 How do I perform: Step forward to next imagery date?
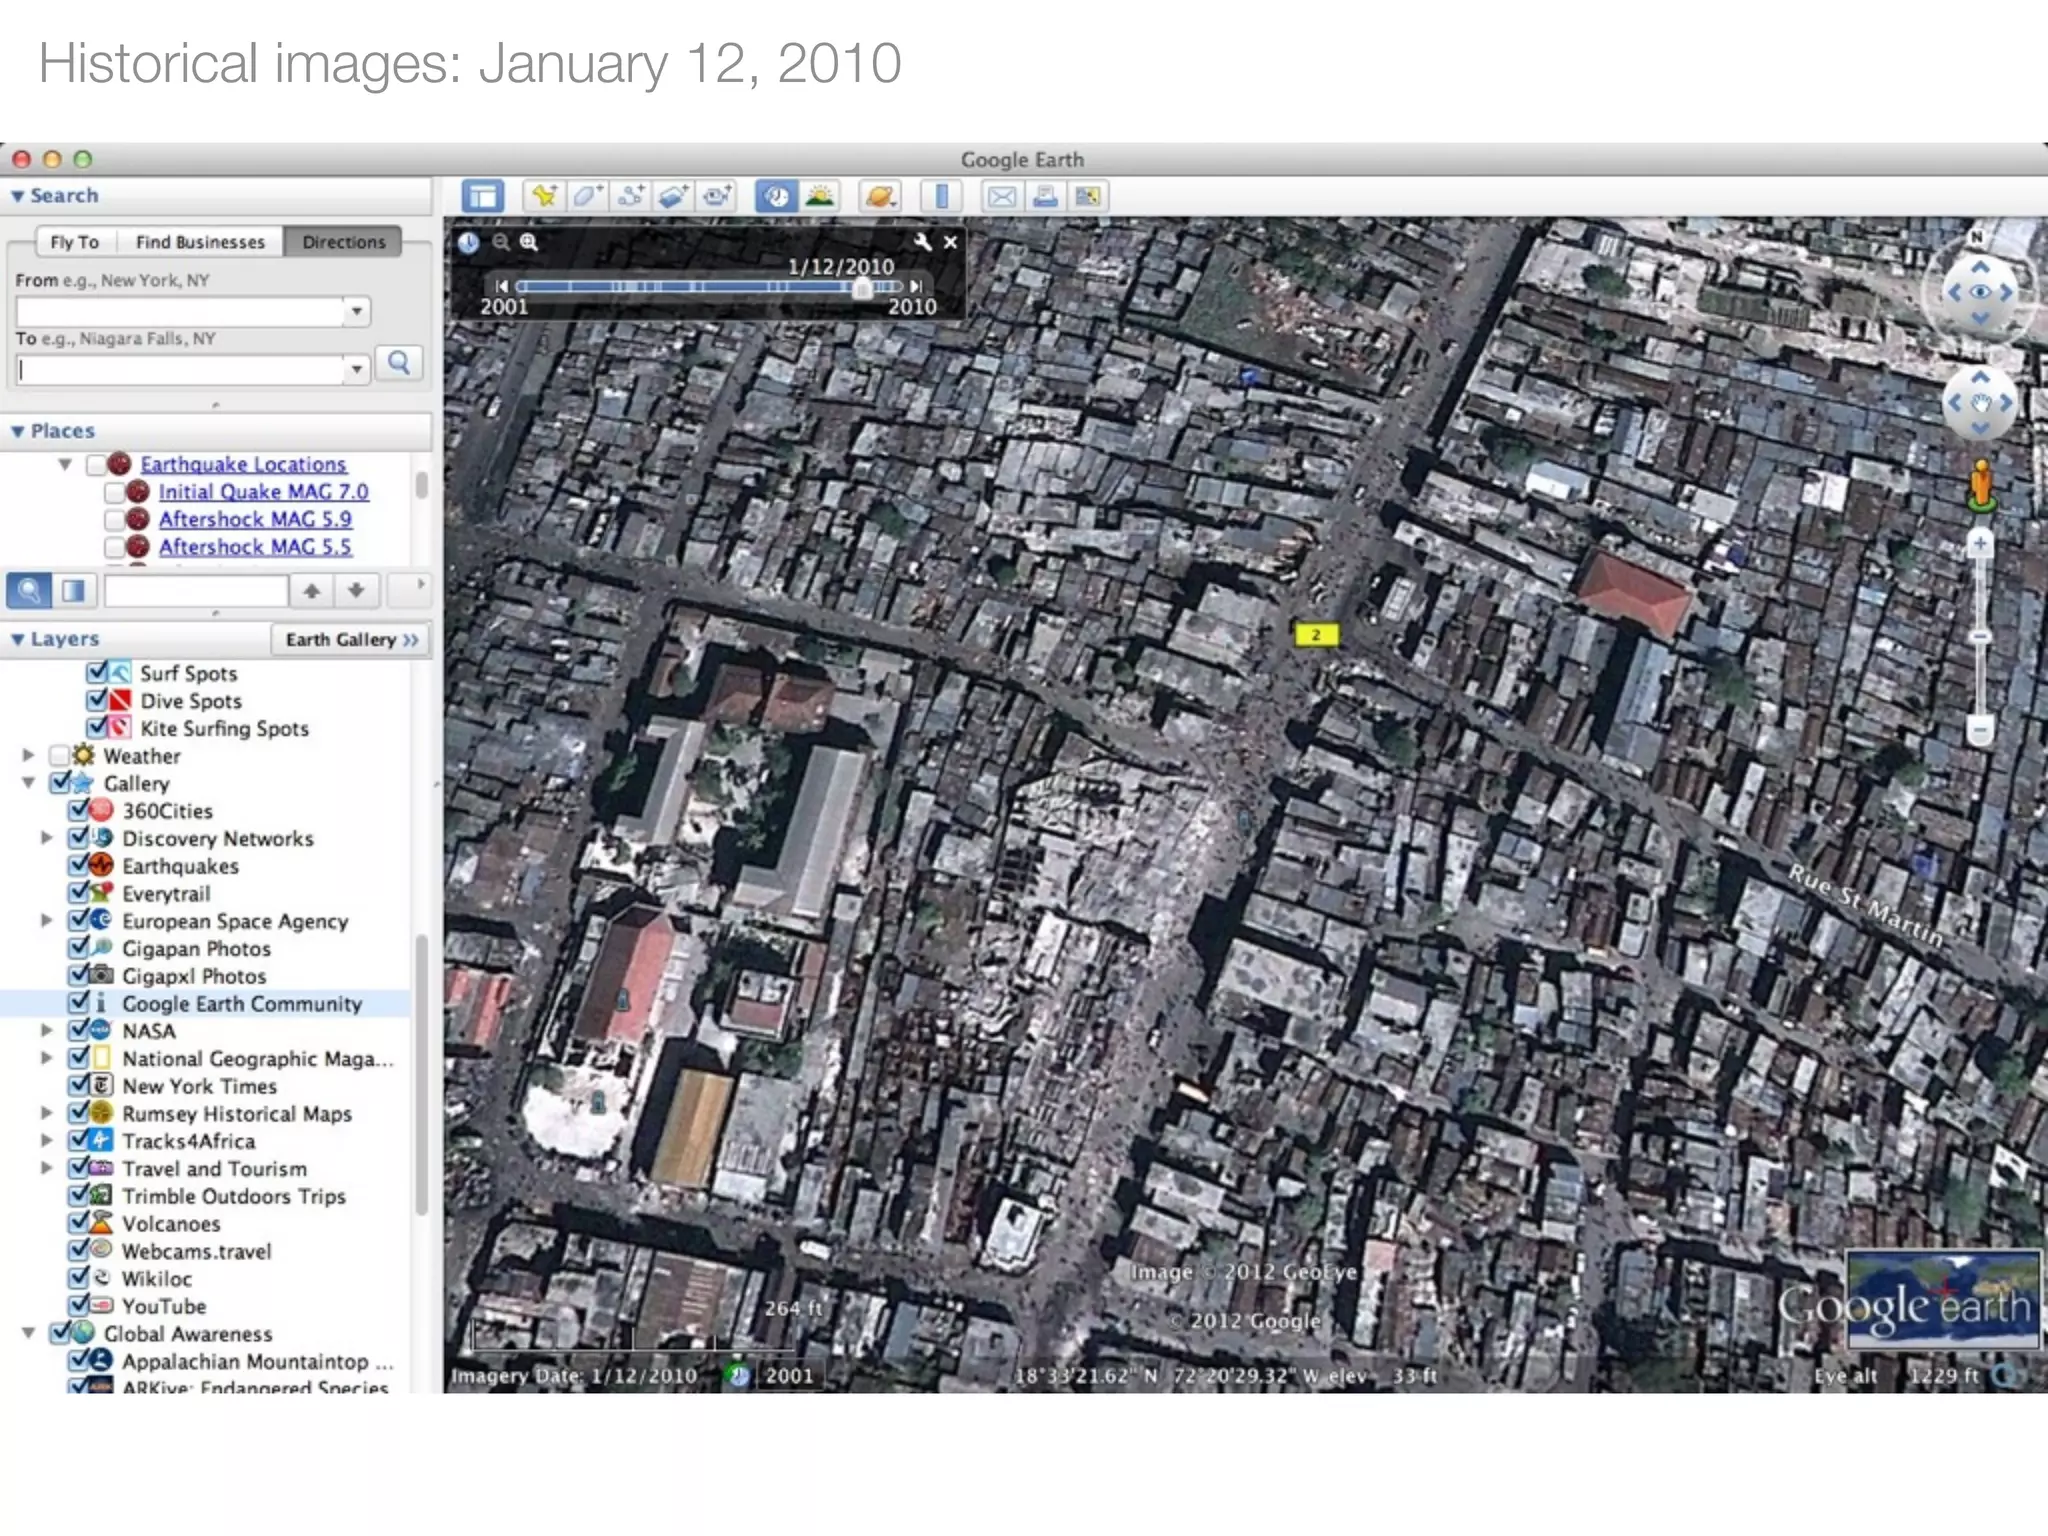(x=915, y=286)
